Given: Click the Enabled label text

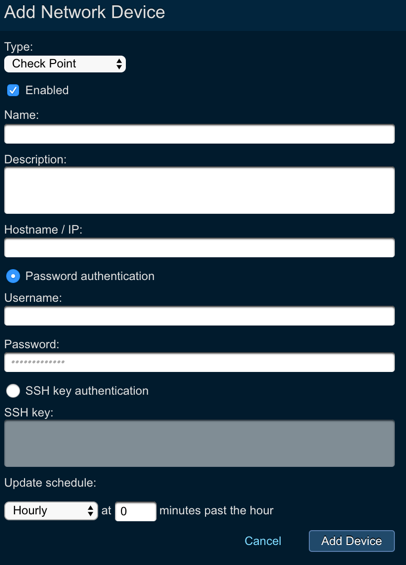Looking at the screenshot, I should point(47,90).
